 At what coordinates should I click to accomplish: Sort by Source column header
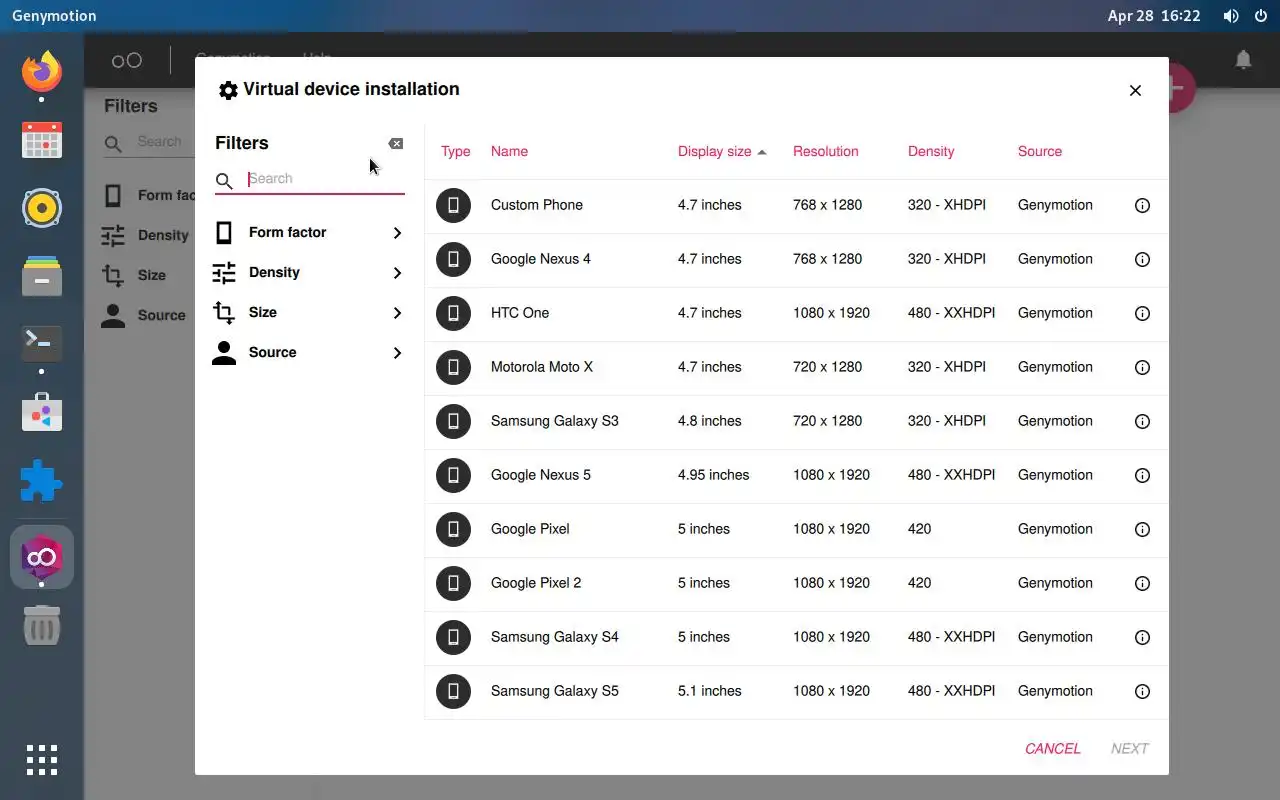1040,151
